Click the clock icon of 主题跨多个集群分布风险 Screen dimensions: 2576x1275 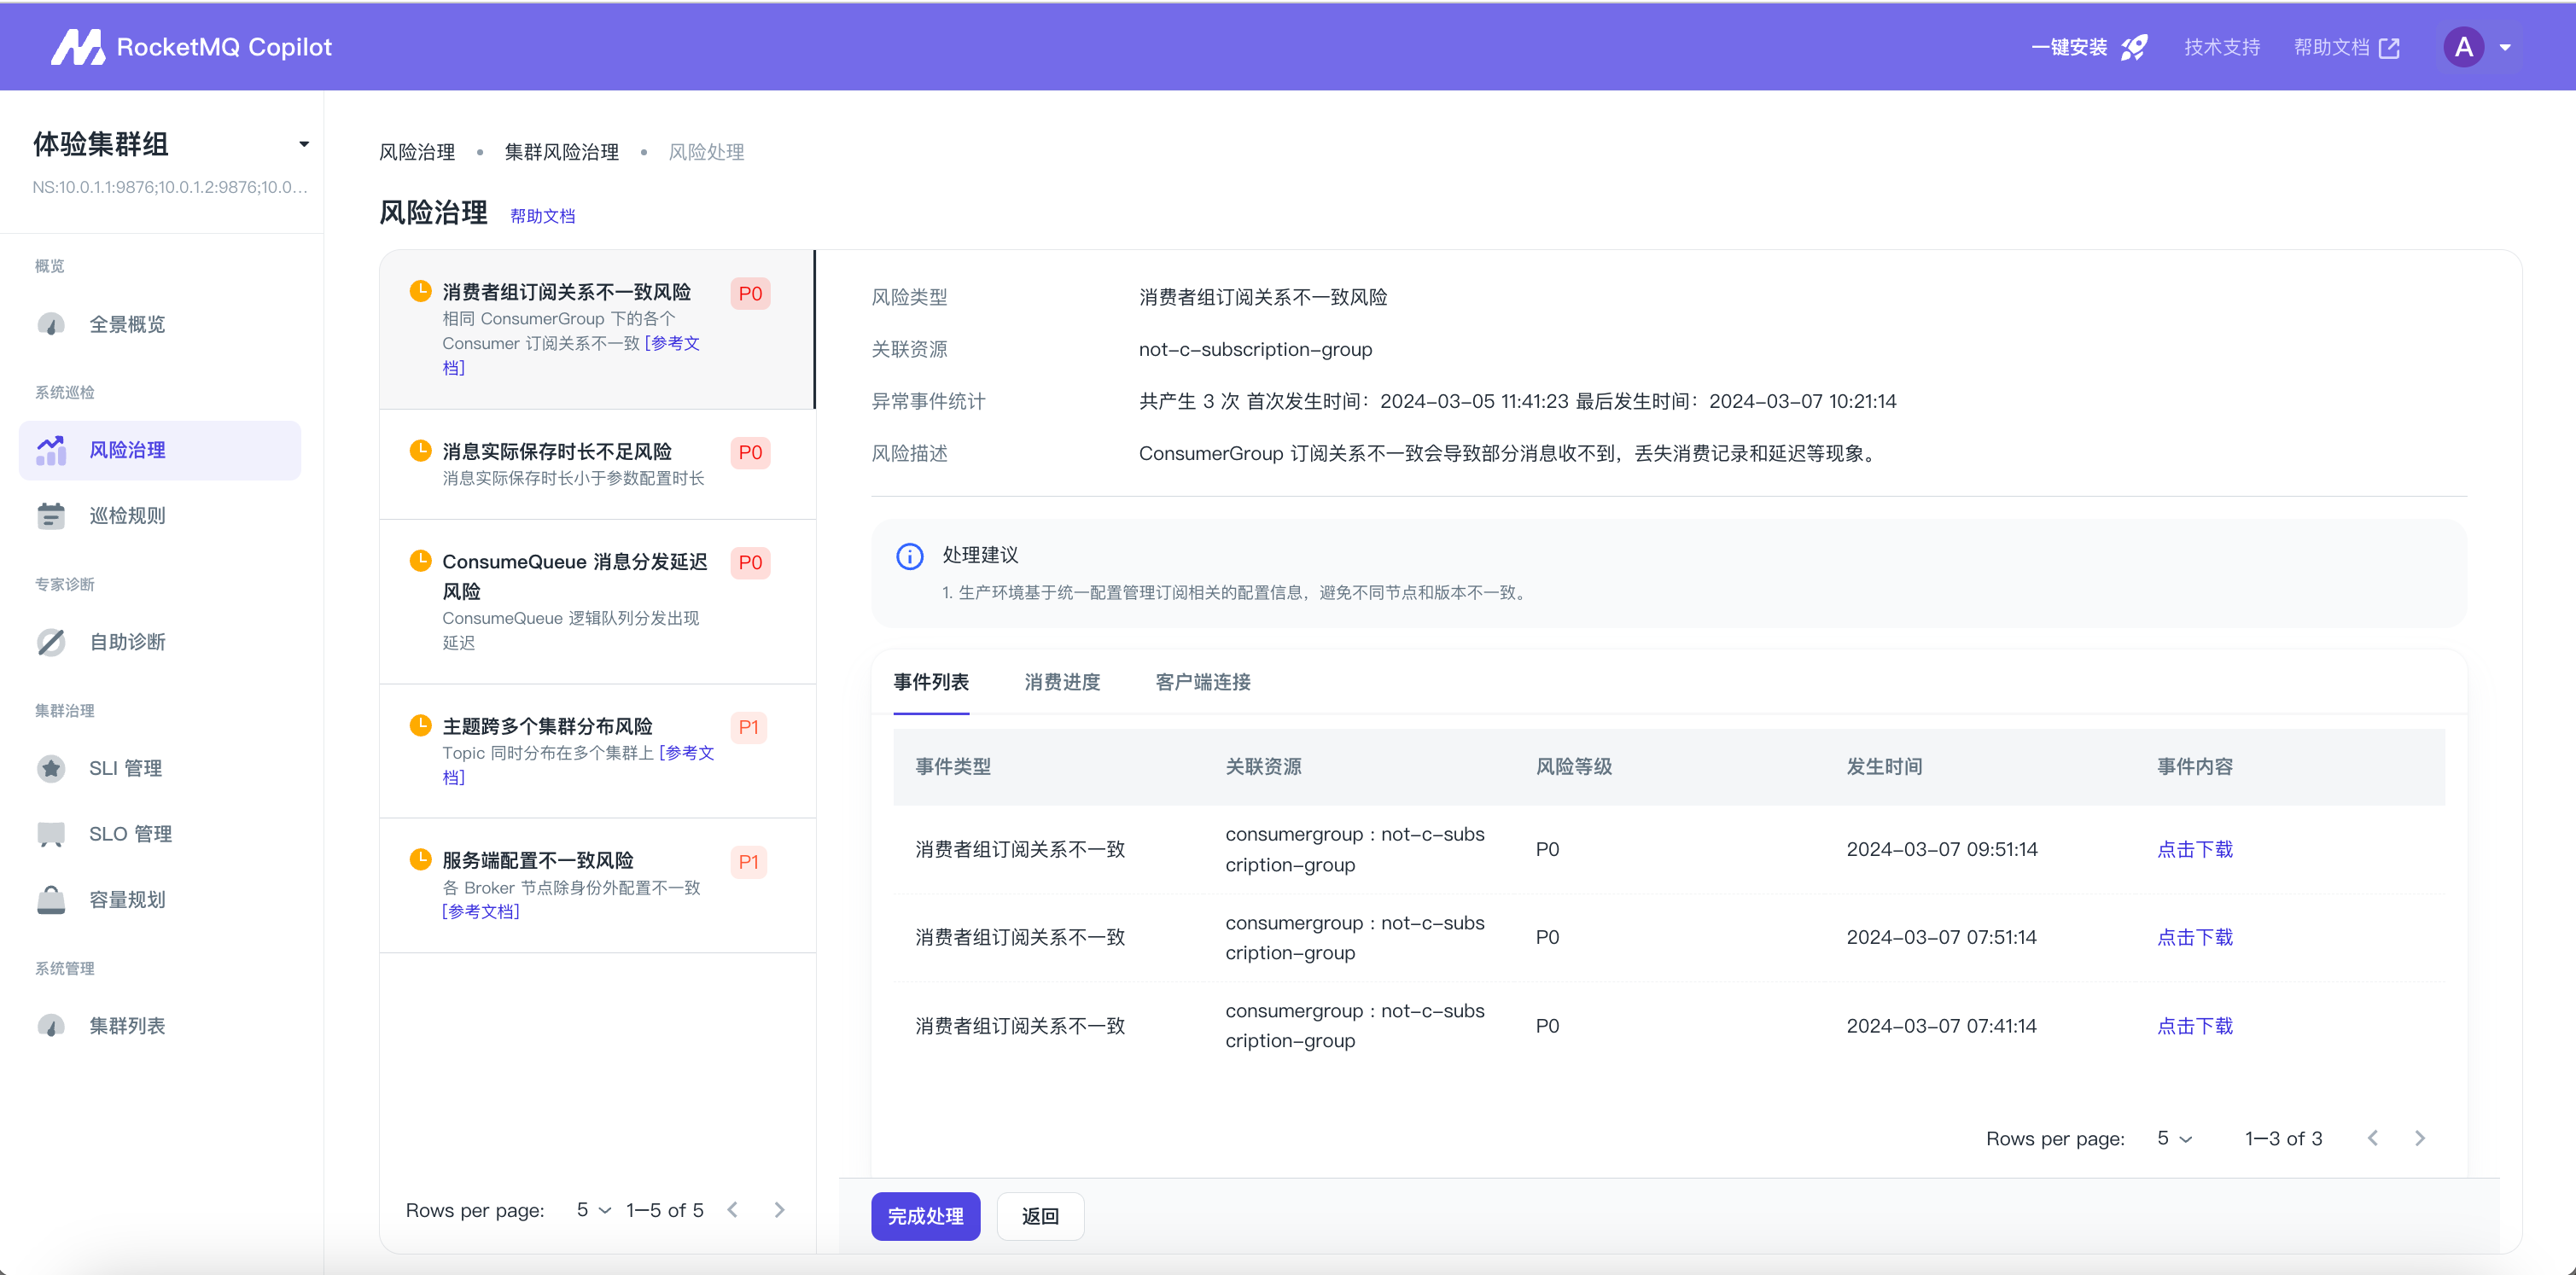click(x=421, y=725)
